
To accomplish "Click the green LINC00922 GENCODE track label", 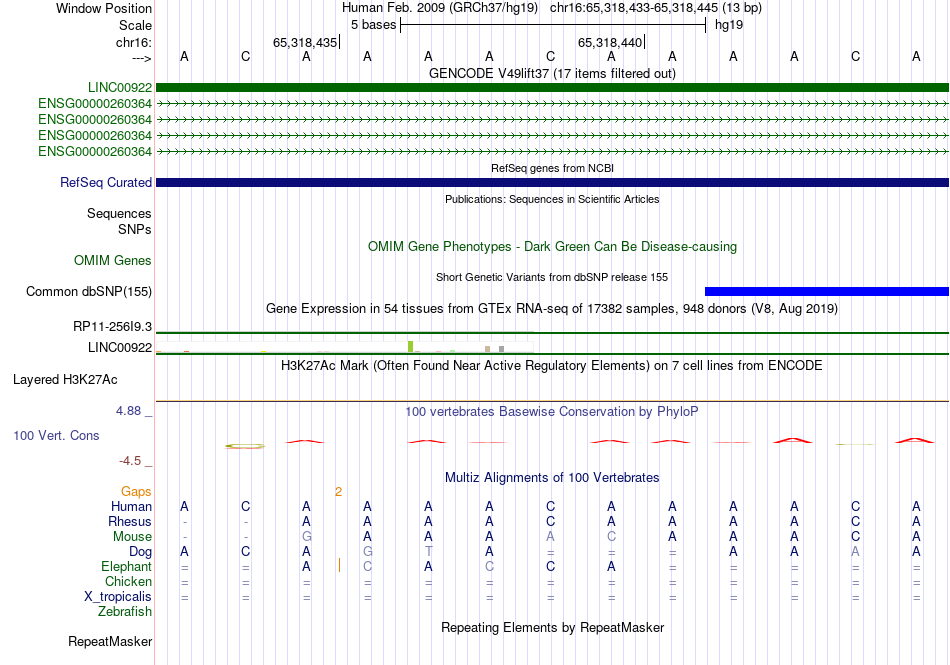I will point(119,88).
